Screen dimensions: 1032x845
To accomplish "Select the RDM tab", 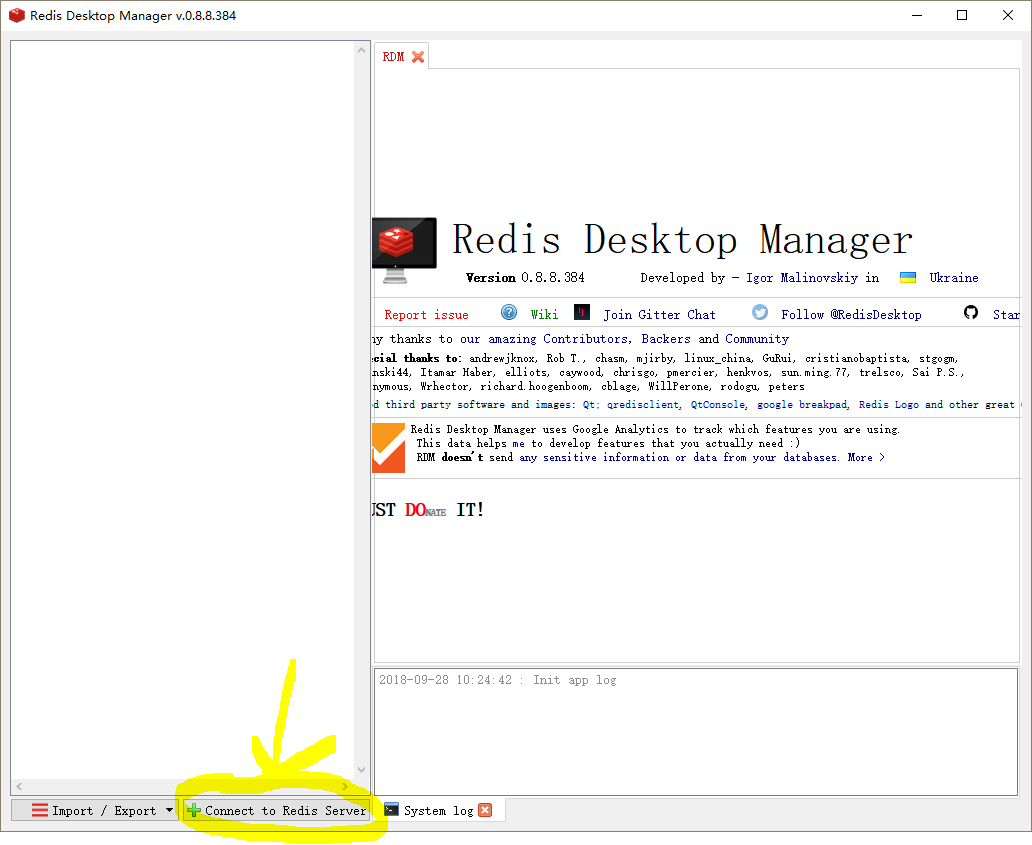I will (x=393, y=57).
